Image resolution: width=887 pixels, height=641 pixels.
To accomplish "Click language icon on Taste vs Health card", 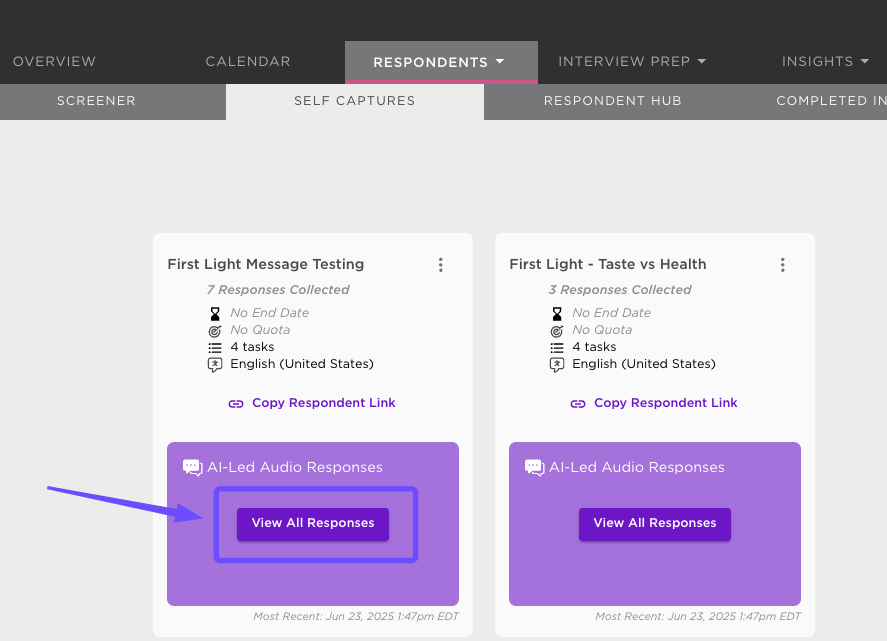I will coord(557,365).
